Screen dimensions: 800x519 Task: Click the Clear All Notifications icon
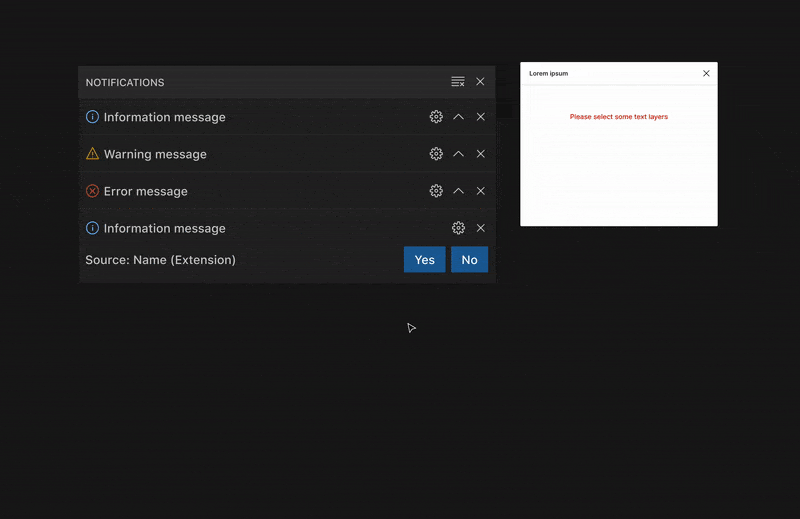[457, 82]
